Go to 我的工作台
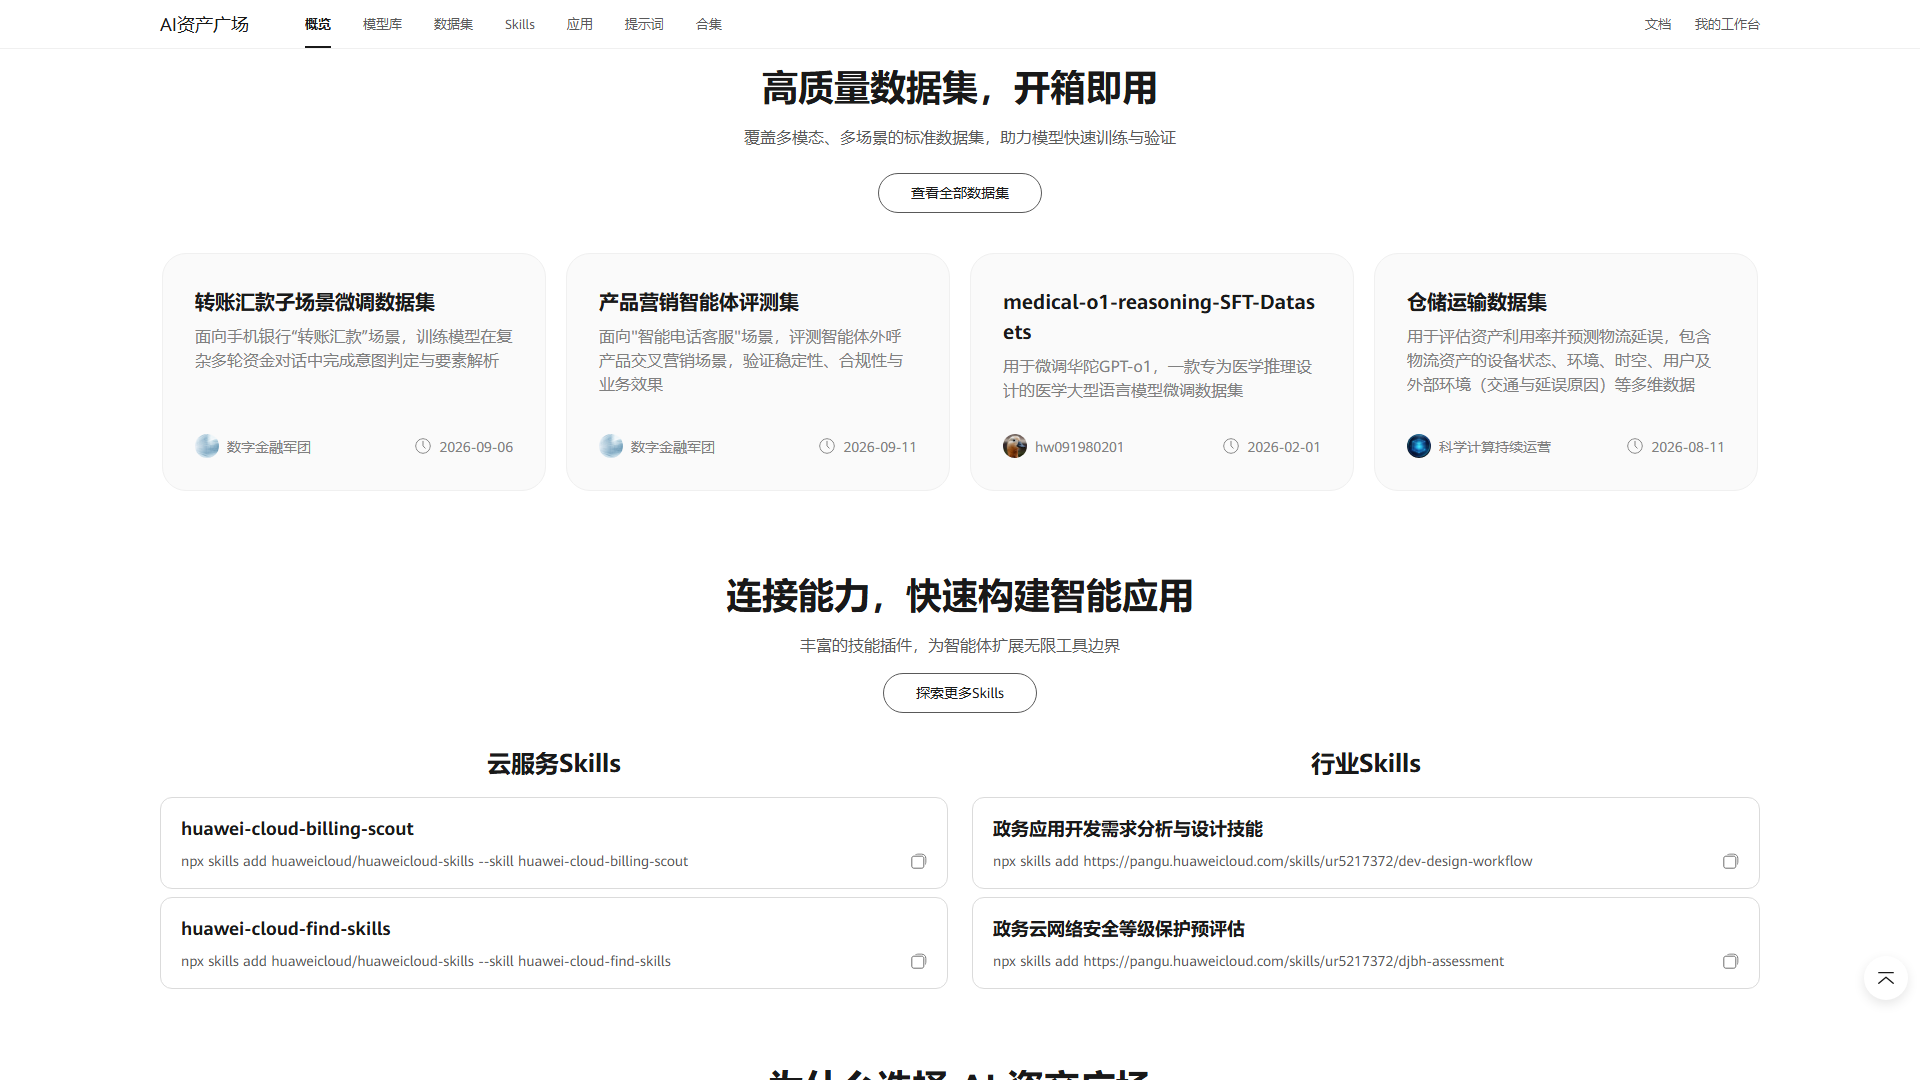The height and width of the screenshot is (1080, 1920). pyautogui.click(x=1727, y=24)
